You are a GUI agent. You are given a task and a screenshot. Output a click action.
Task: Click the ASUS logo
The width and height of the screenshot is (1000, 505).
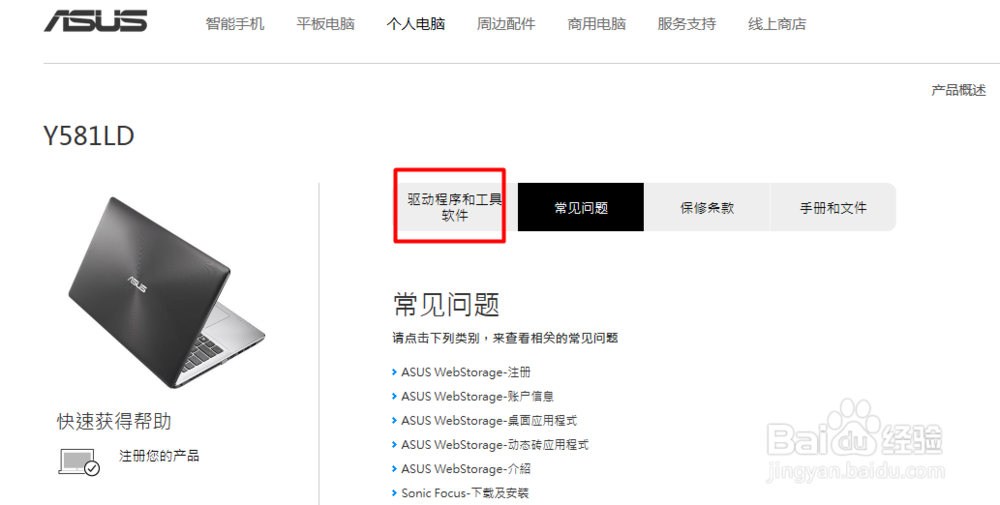[96, 21]
